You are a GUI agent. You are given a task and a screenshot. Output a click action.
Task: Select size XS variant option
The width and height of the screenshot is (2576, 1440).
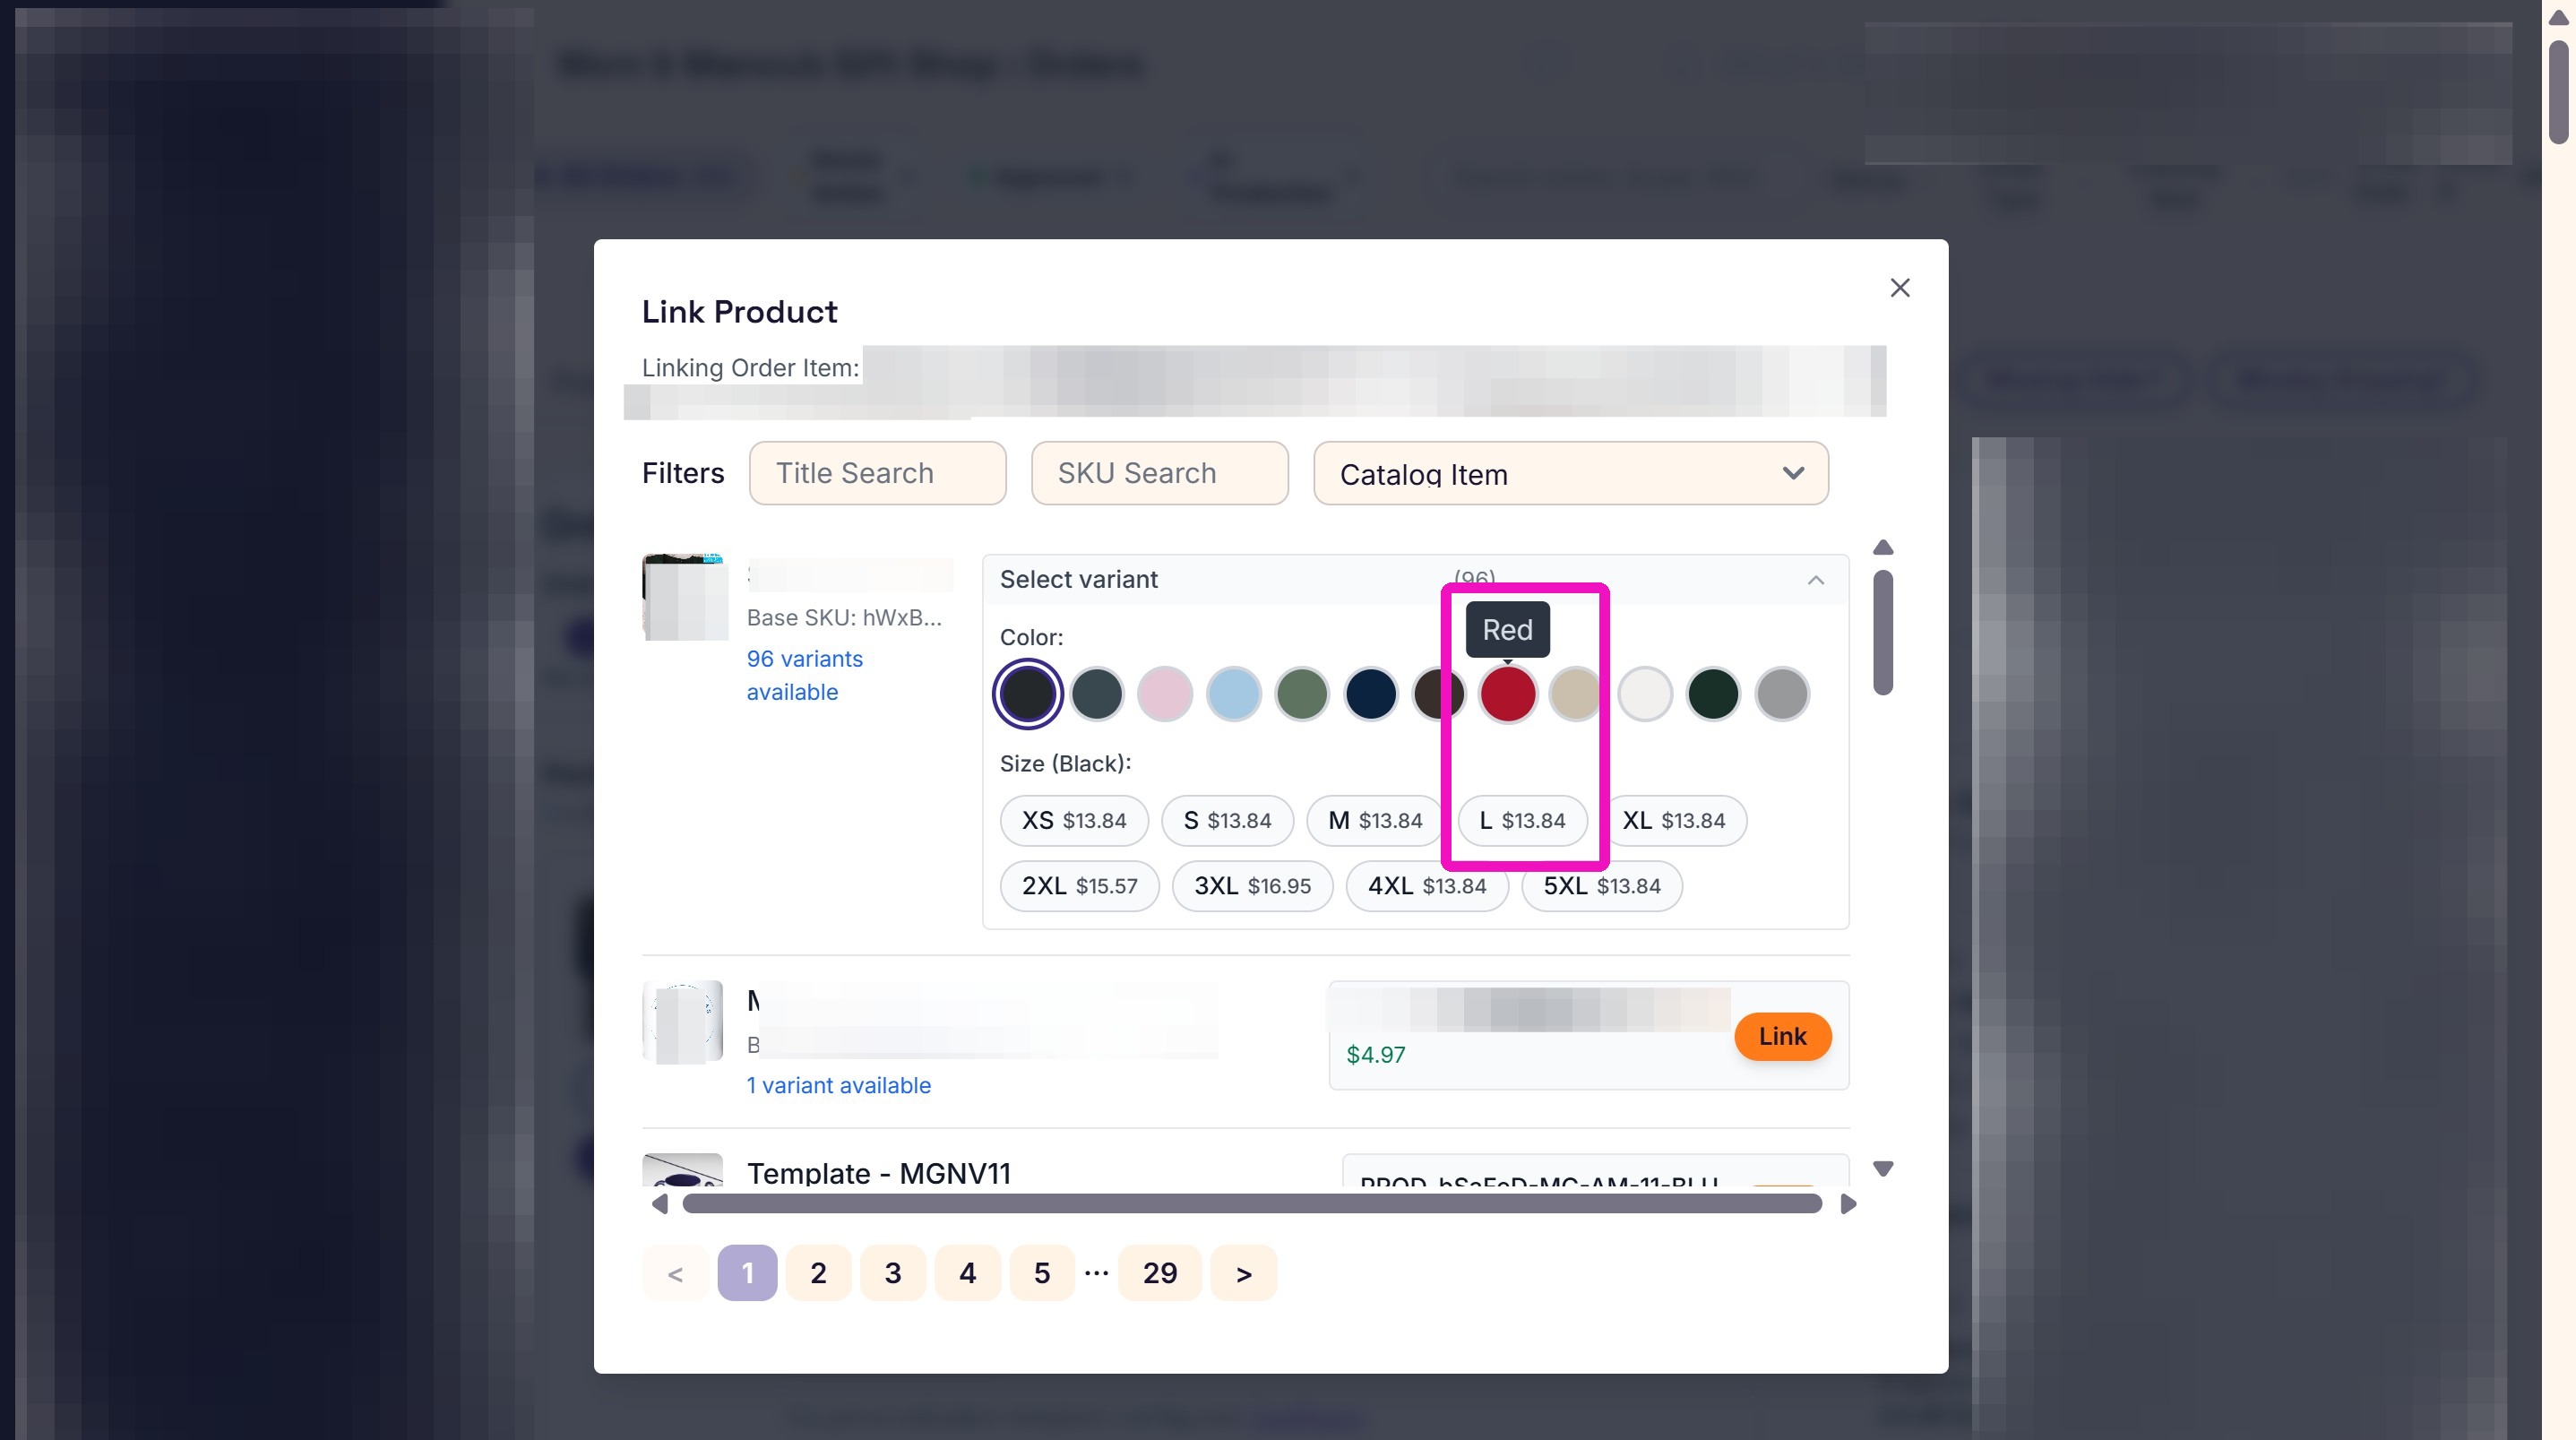click(x=1074, y=821)
